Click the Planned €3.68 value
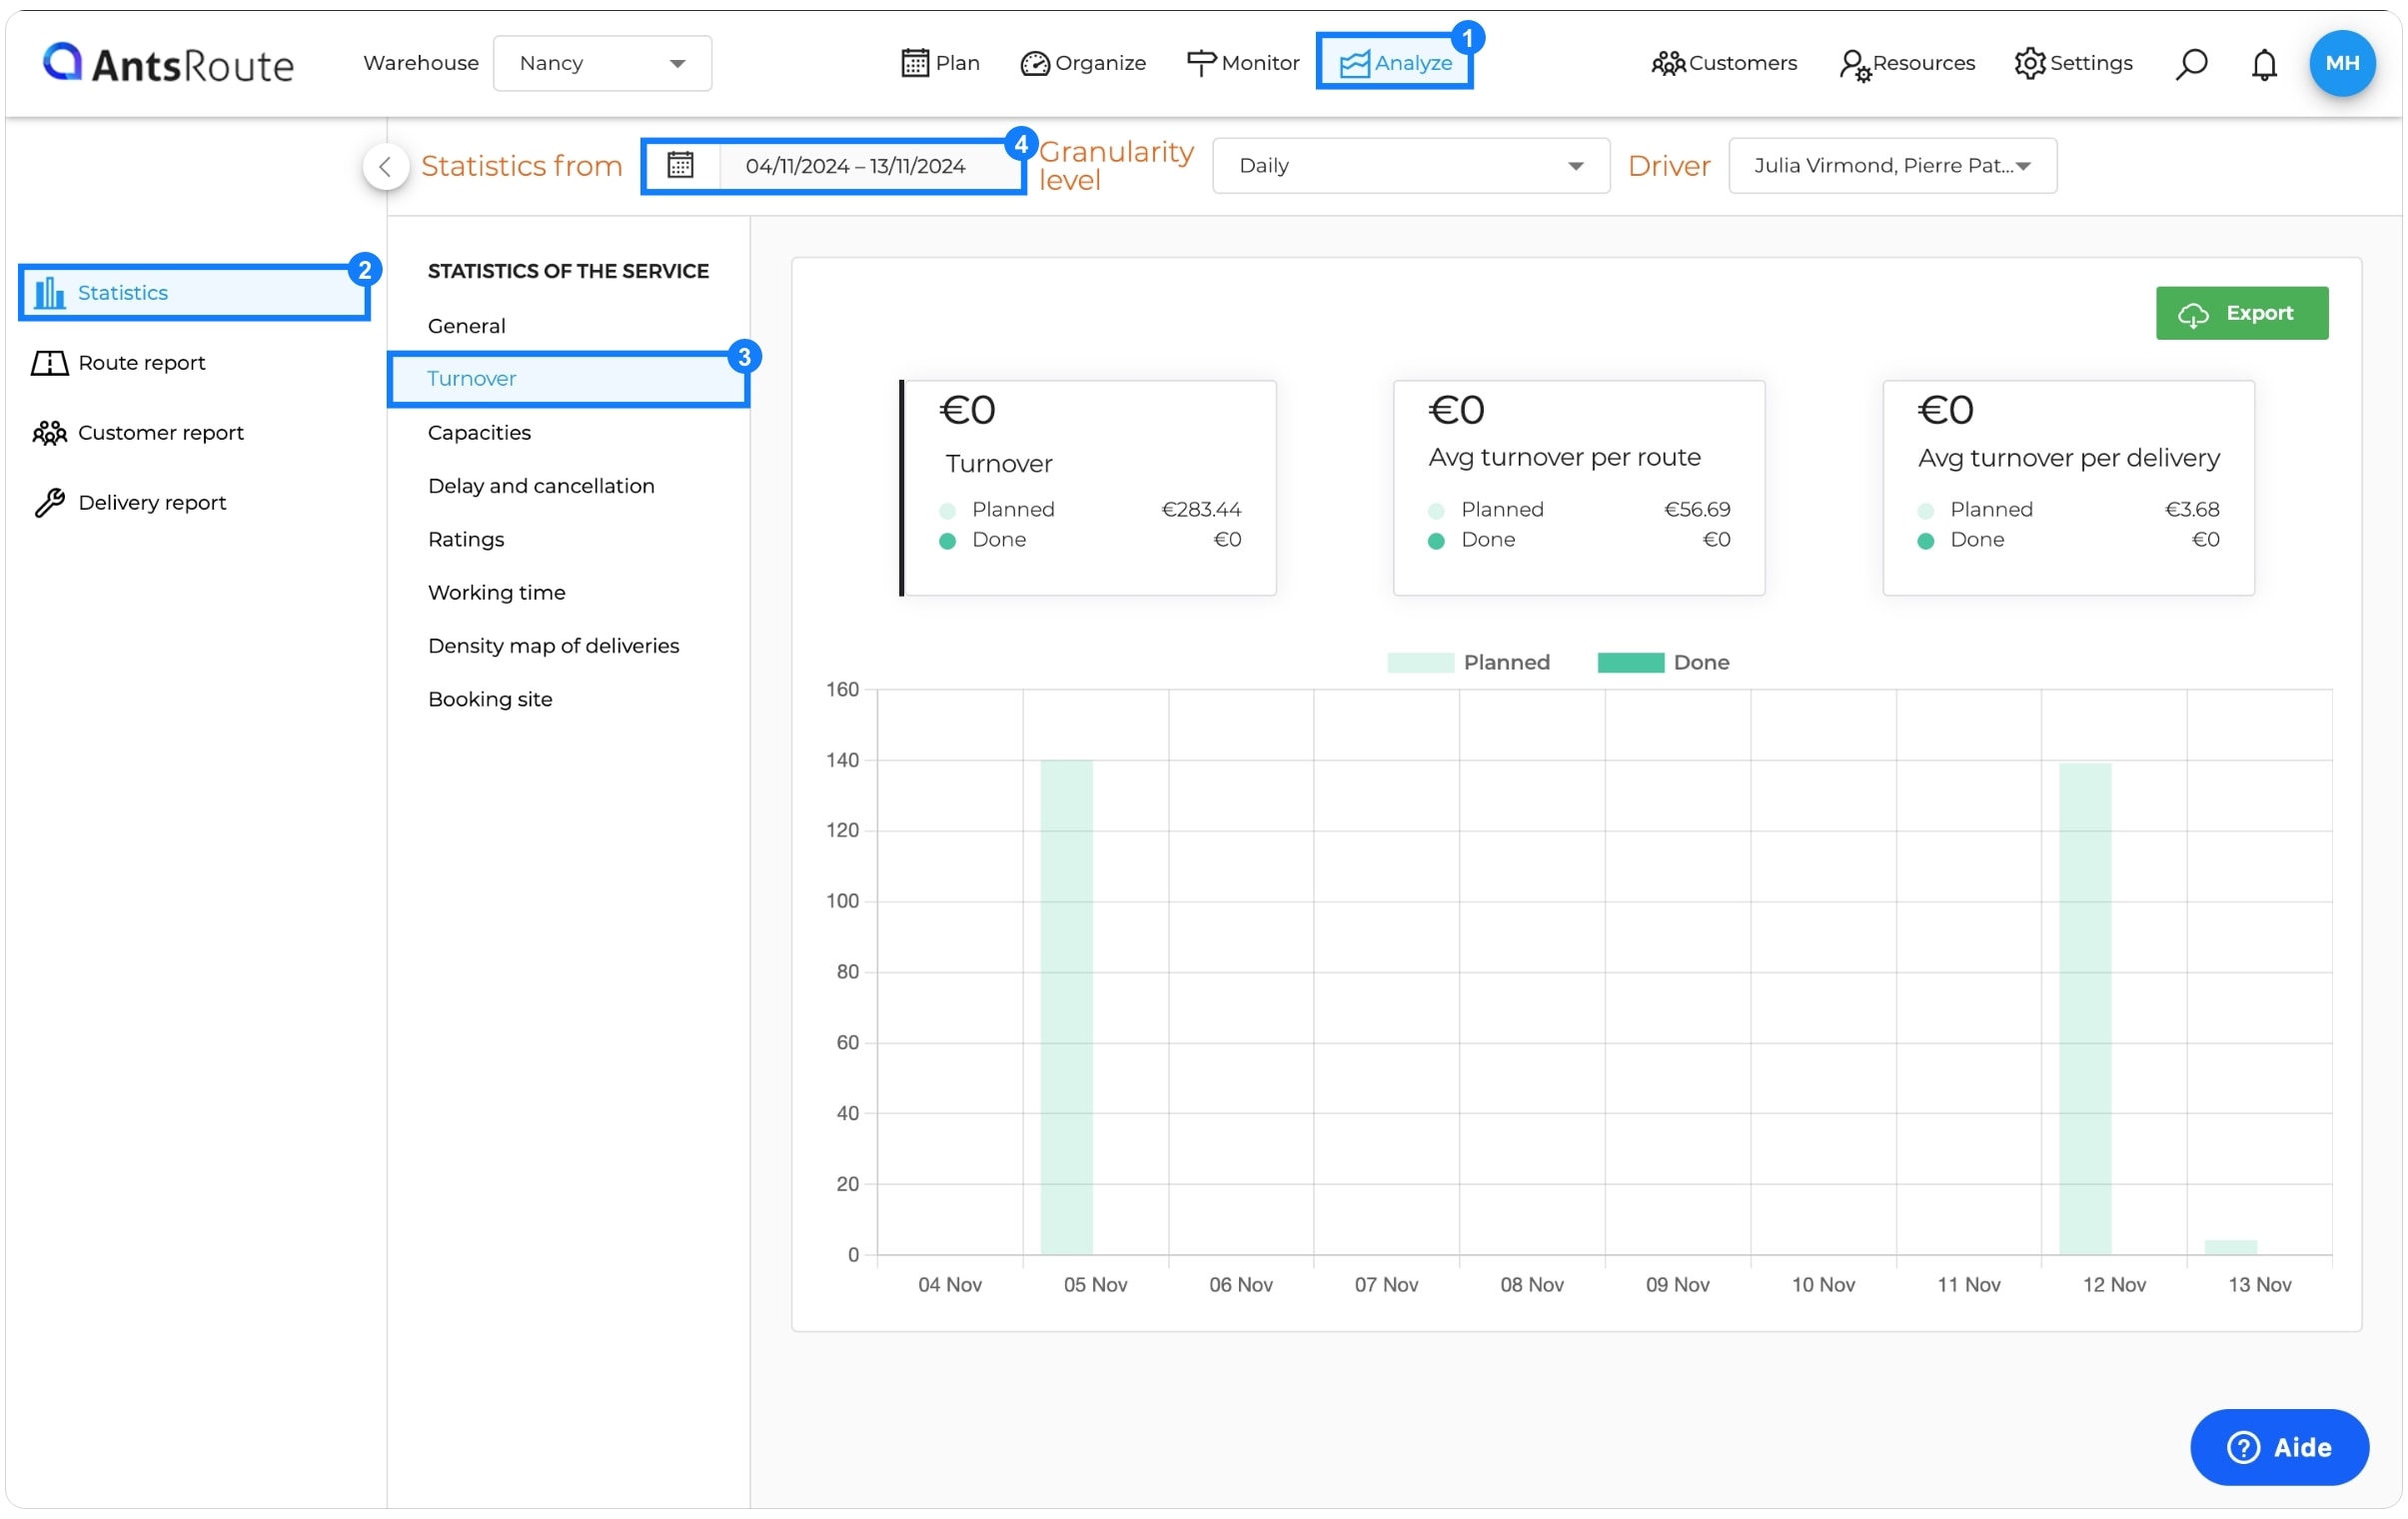Viewport: 2408px width, 1519px height. (x=2191, y=509)
